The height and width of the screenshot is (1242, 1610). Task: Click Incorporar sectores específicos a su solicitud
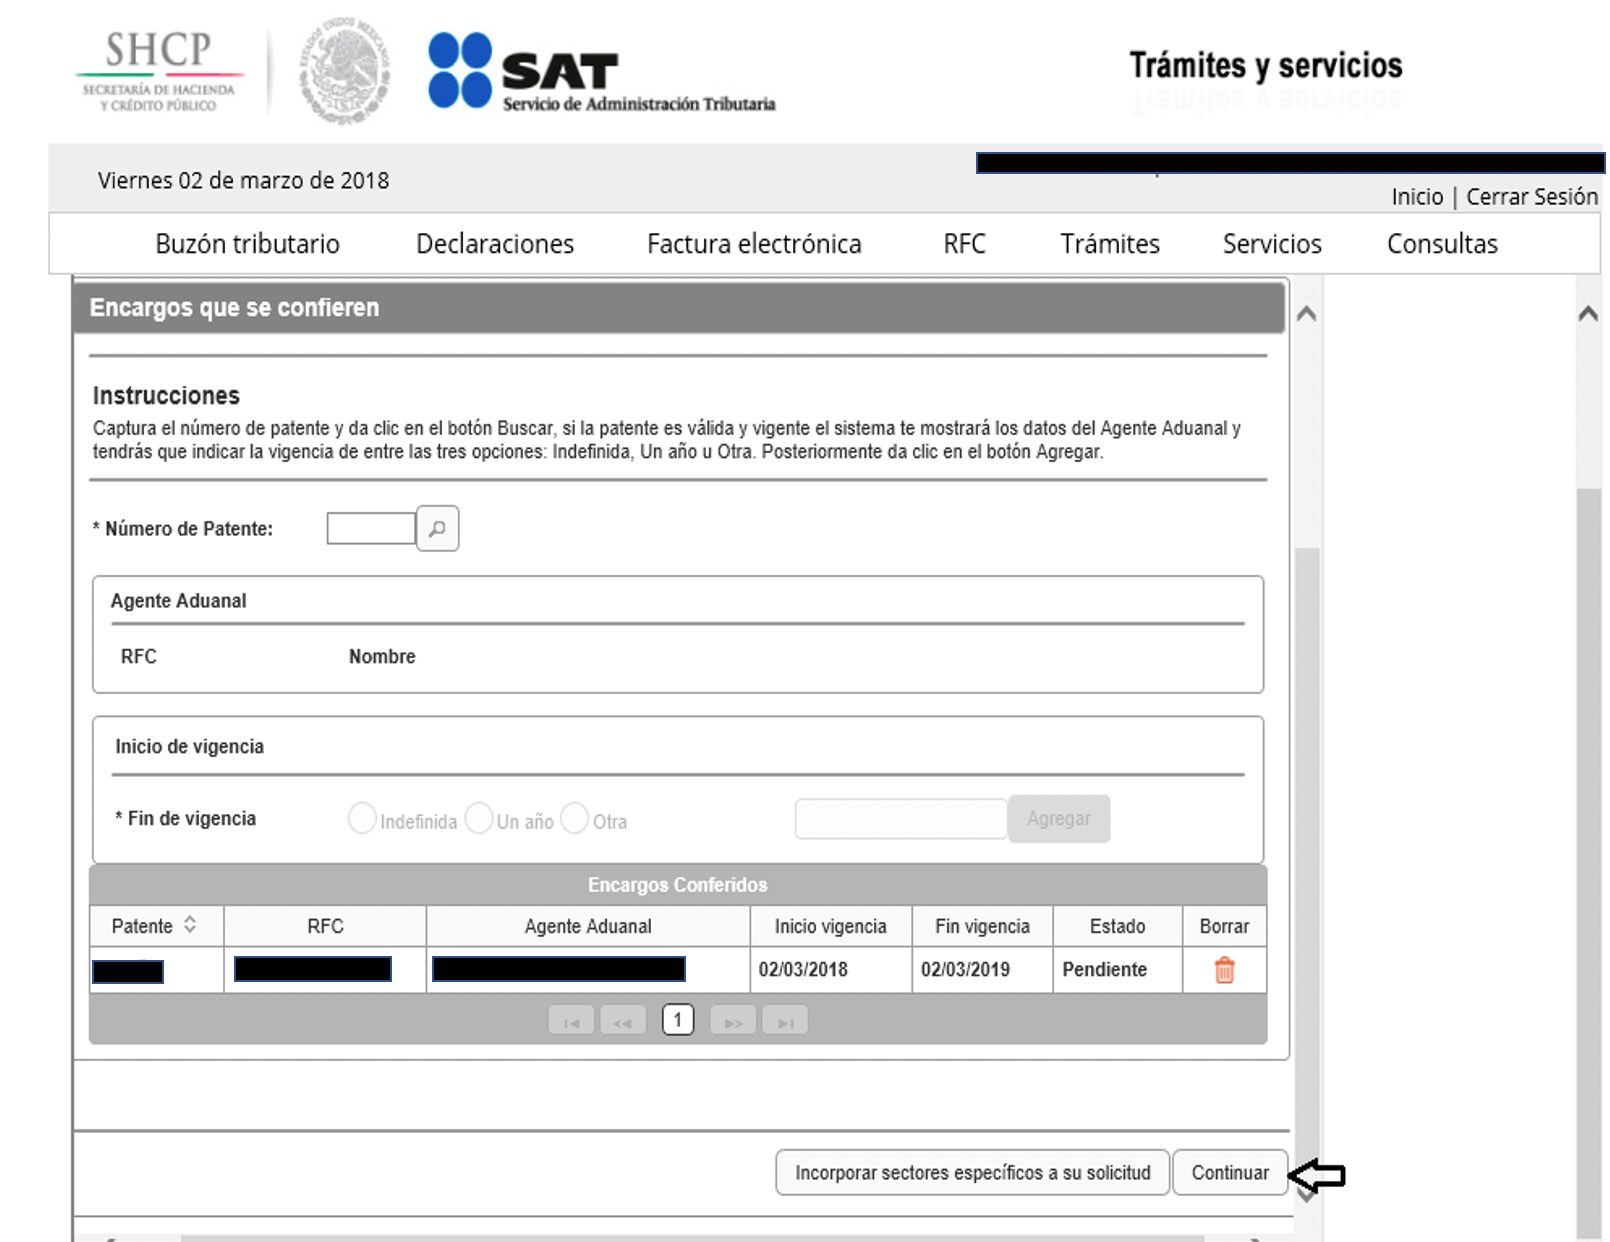(972, 1172)
